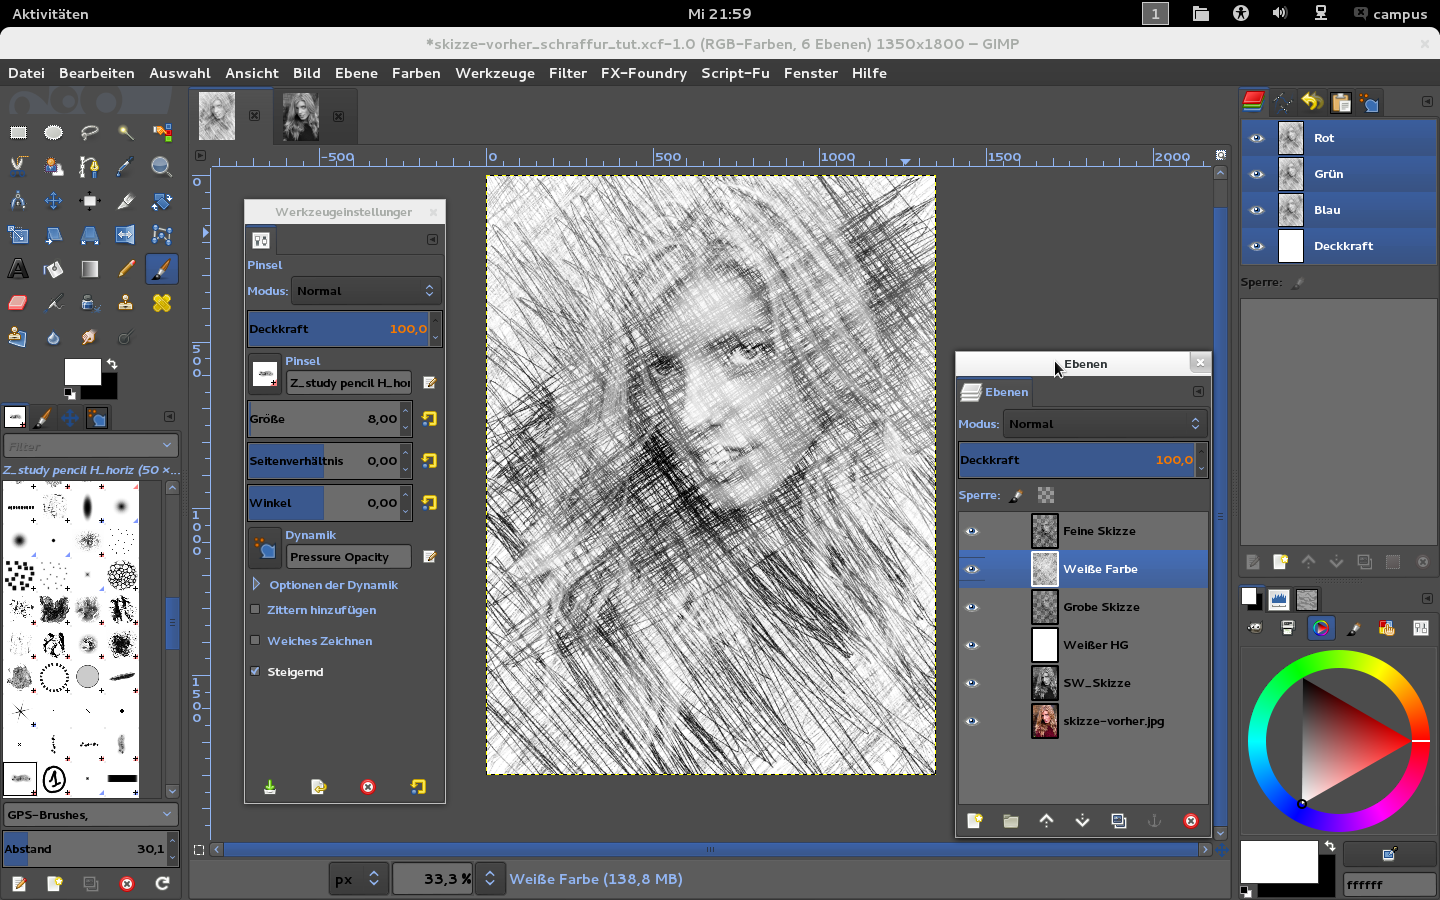This screenshot has width=1440, height=900.
Task: Delete the layer using the red Ebenen button
Action: (1190, 821)
